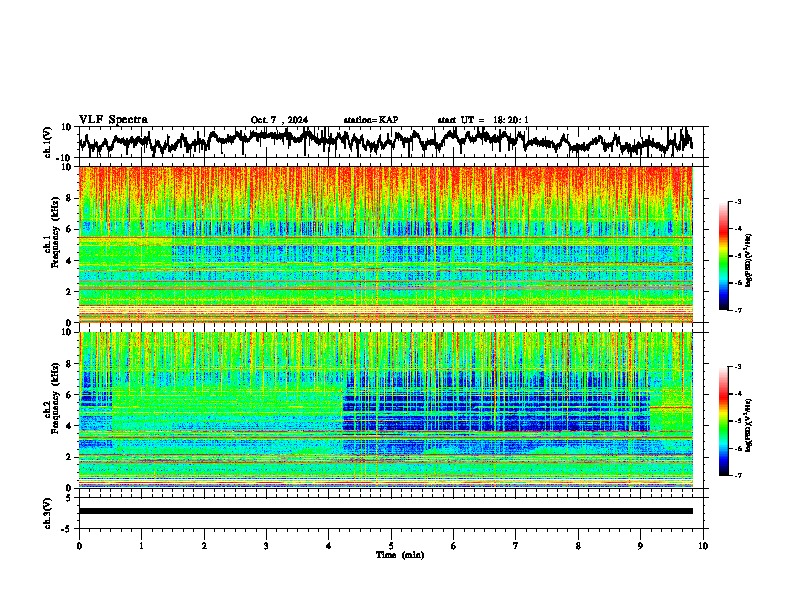792x612 pixels.
Task: Click the ch.2 color scale bar
Action: (723, 421)
